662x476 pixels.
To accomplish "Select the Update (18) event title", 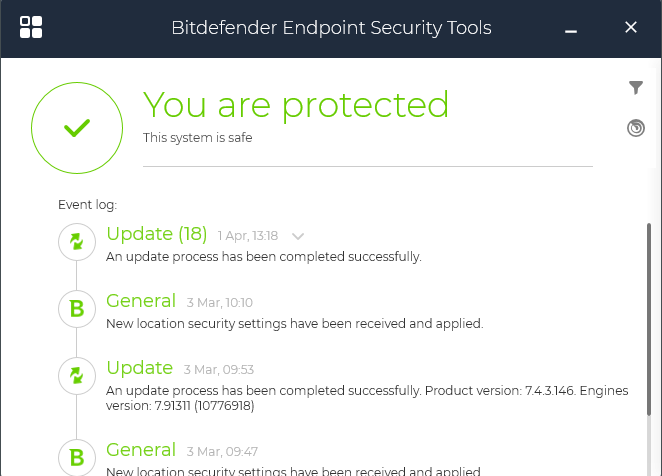I will click(156, 234).
